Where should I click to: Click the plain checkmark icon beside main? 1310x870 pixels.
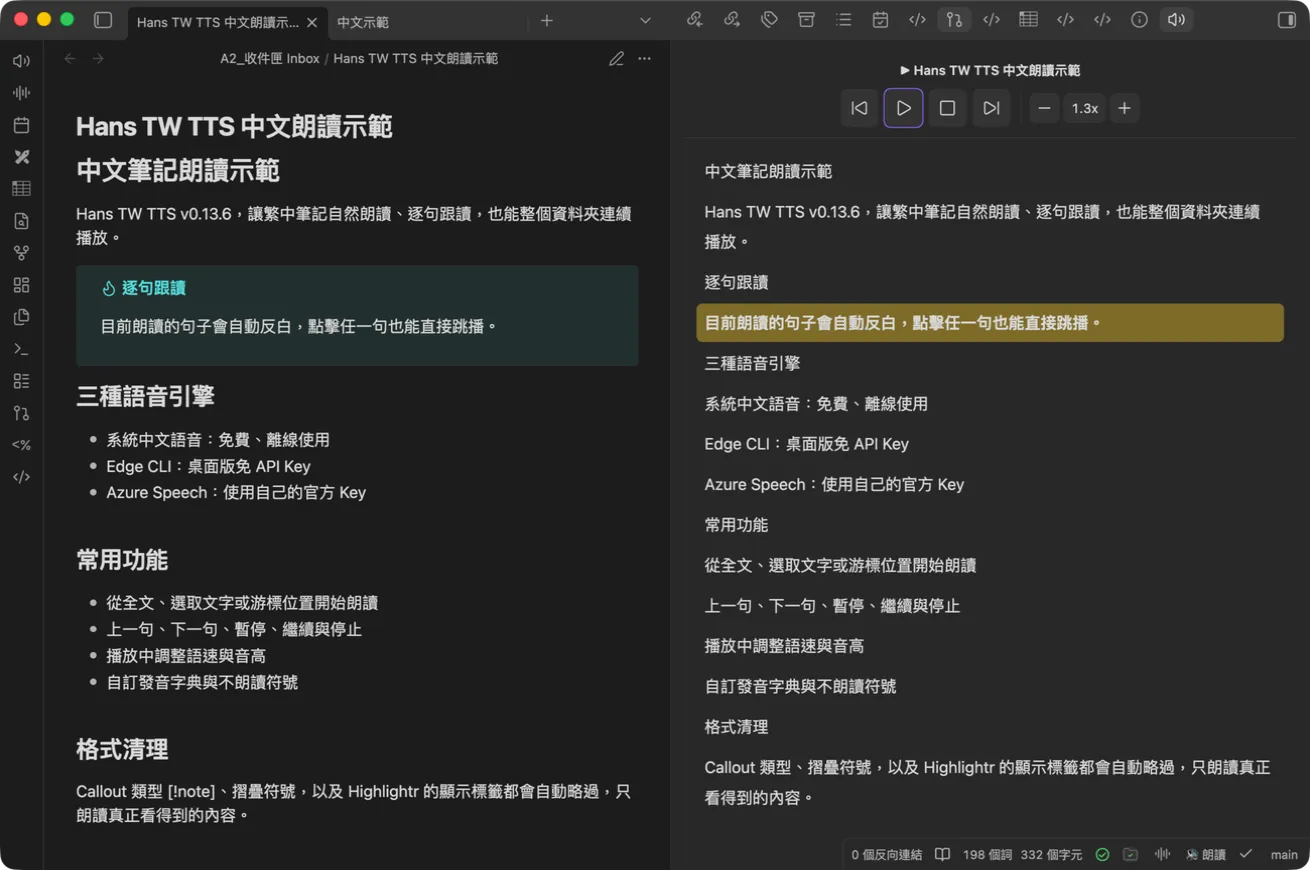click(x=1245, y=855)
